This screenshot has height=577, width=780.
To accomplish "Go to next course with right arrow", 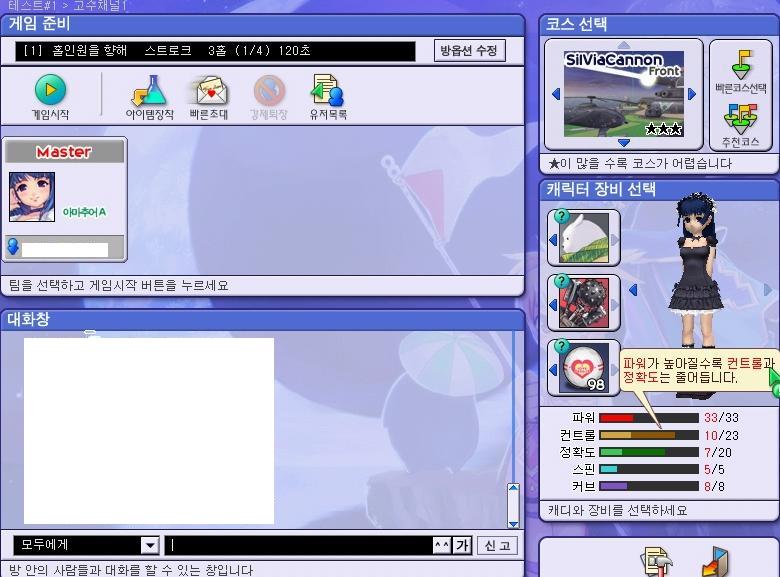I will (692, 94).
